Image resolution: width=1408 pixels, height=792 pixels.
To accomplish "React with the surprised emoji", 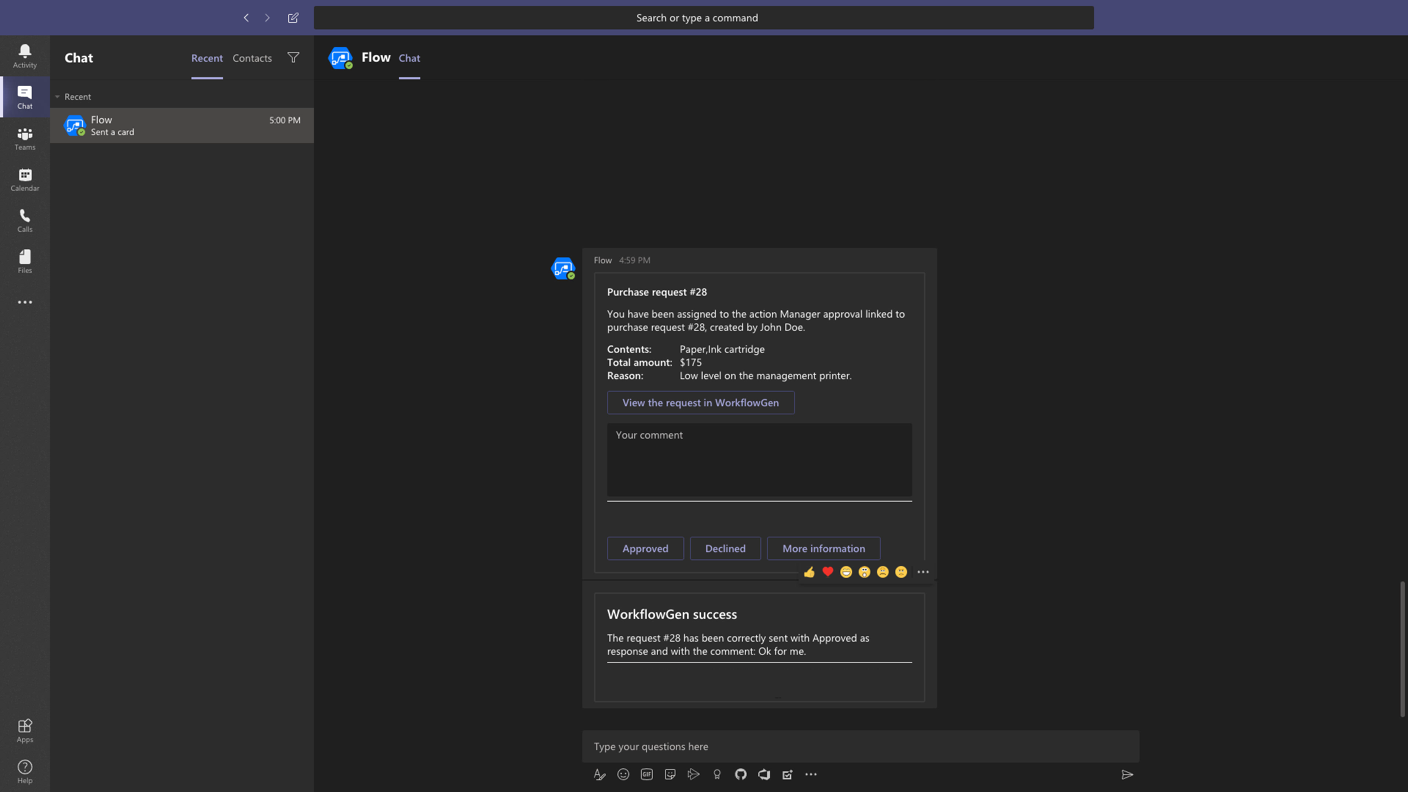I will (864, 572).
